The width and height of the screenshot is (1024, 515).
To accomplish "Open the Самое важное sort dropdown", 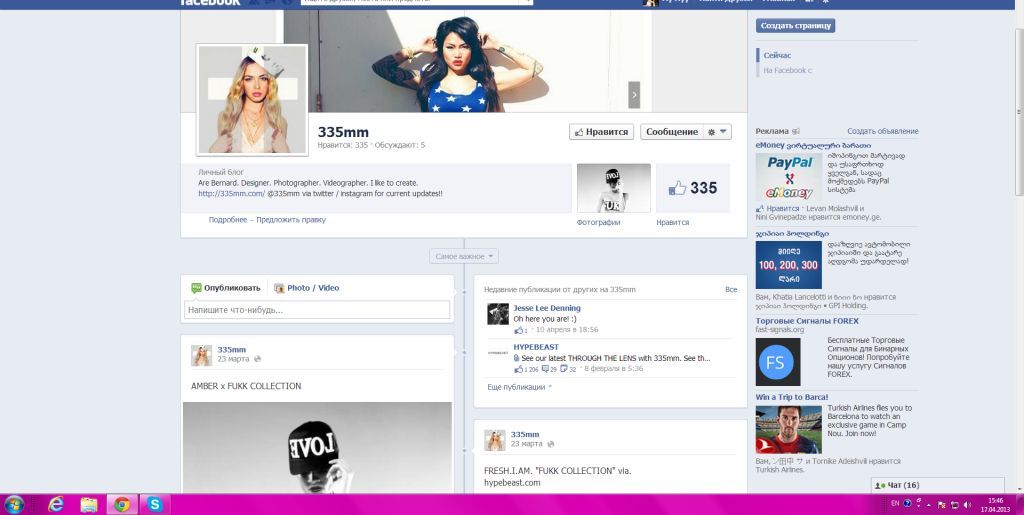I will [464, 257].
